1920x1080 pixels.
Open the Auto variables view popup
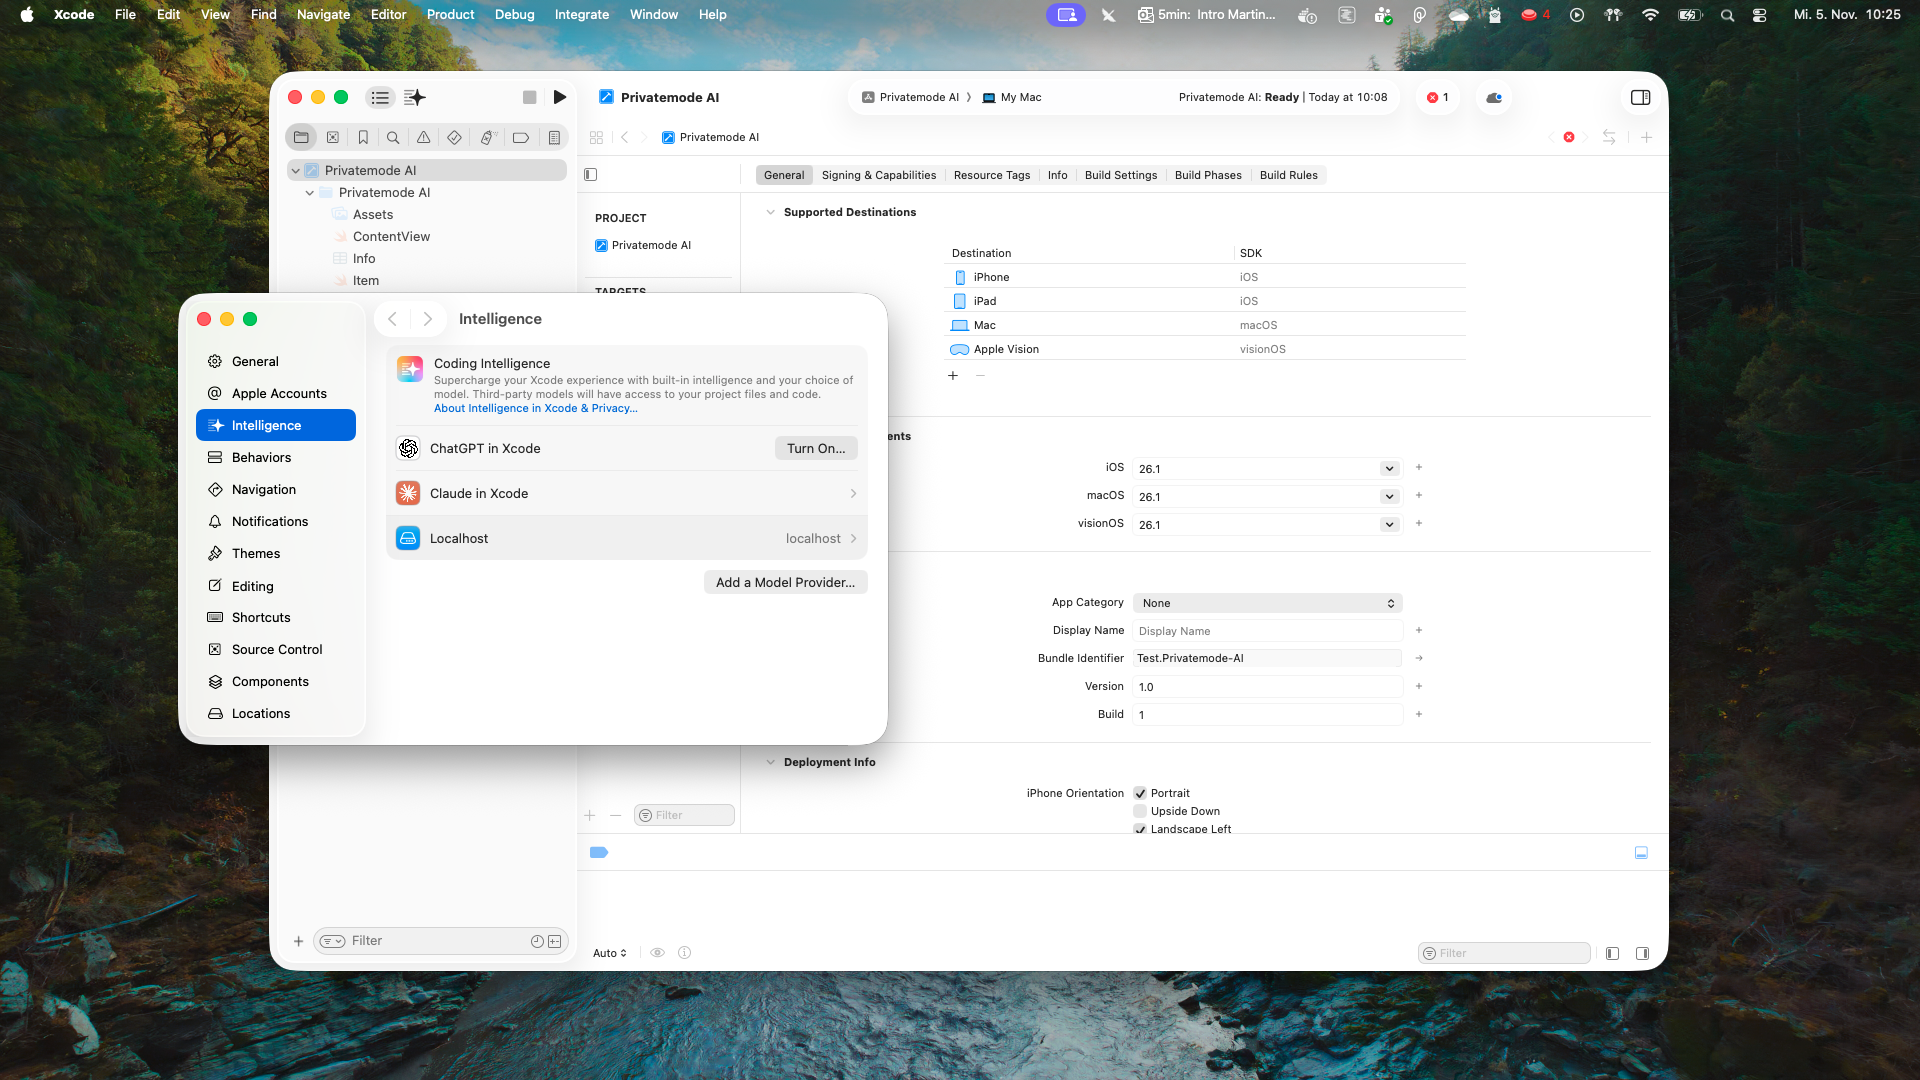tap(610, 954)
